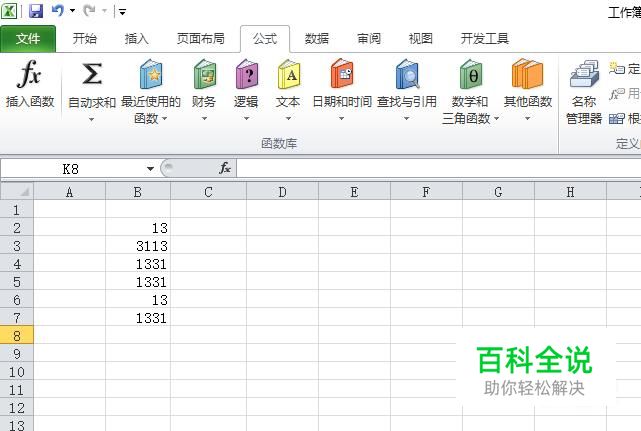Screen dimensions: 641x431
Task: Select column D header
Action: [x=282, y=192]
